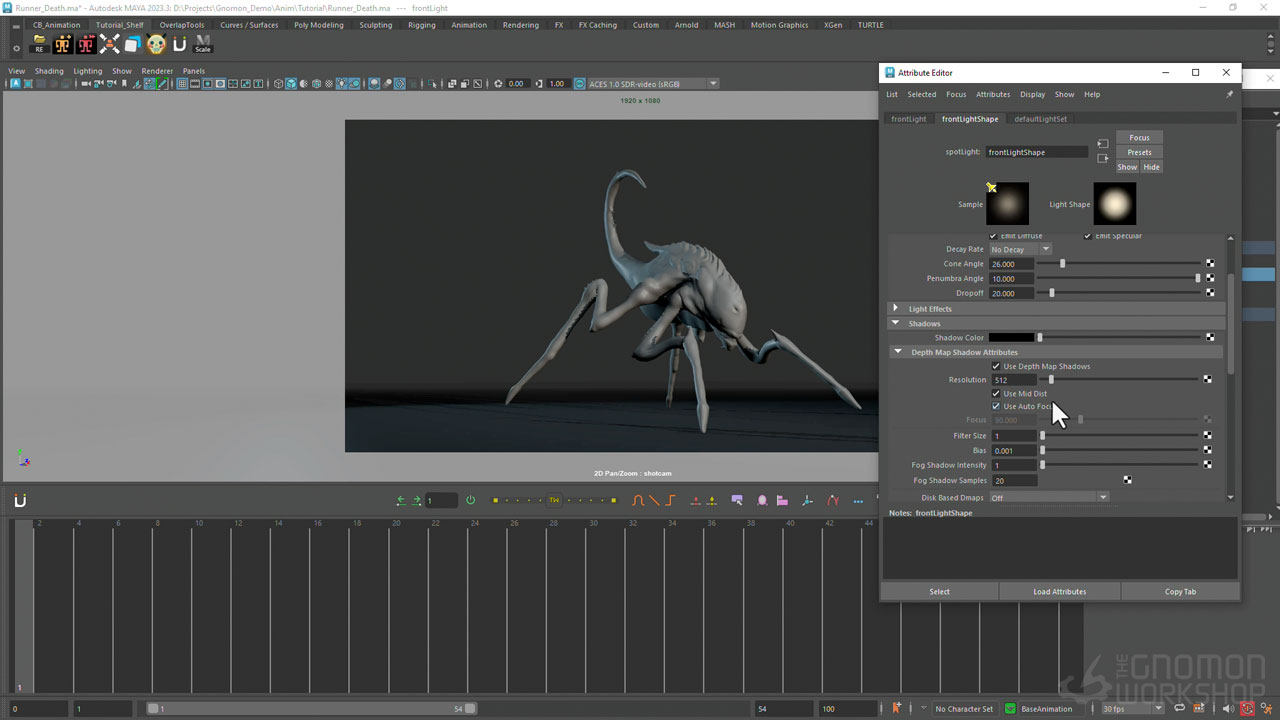Toggle the Use Auto Focus checkbox

995,406
